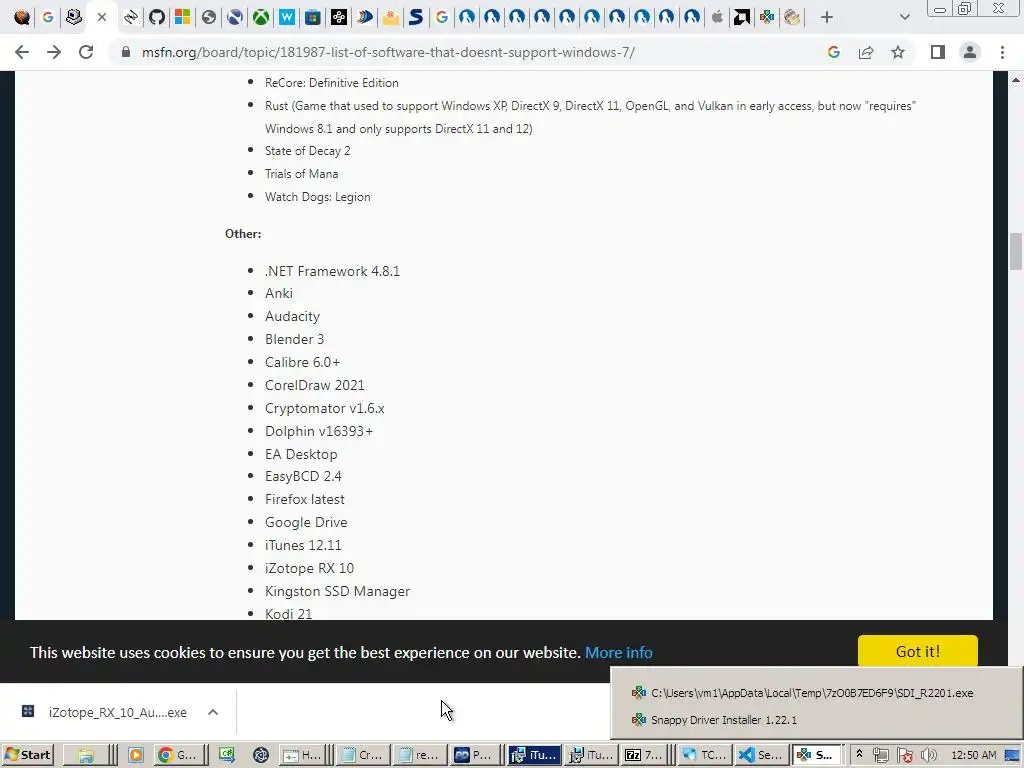Click the 'Kingston SSD Manager' list item
The height and width of the screenshot is (768, 1024).
338,591
